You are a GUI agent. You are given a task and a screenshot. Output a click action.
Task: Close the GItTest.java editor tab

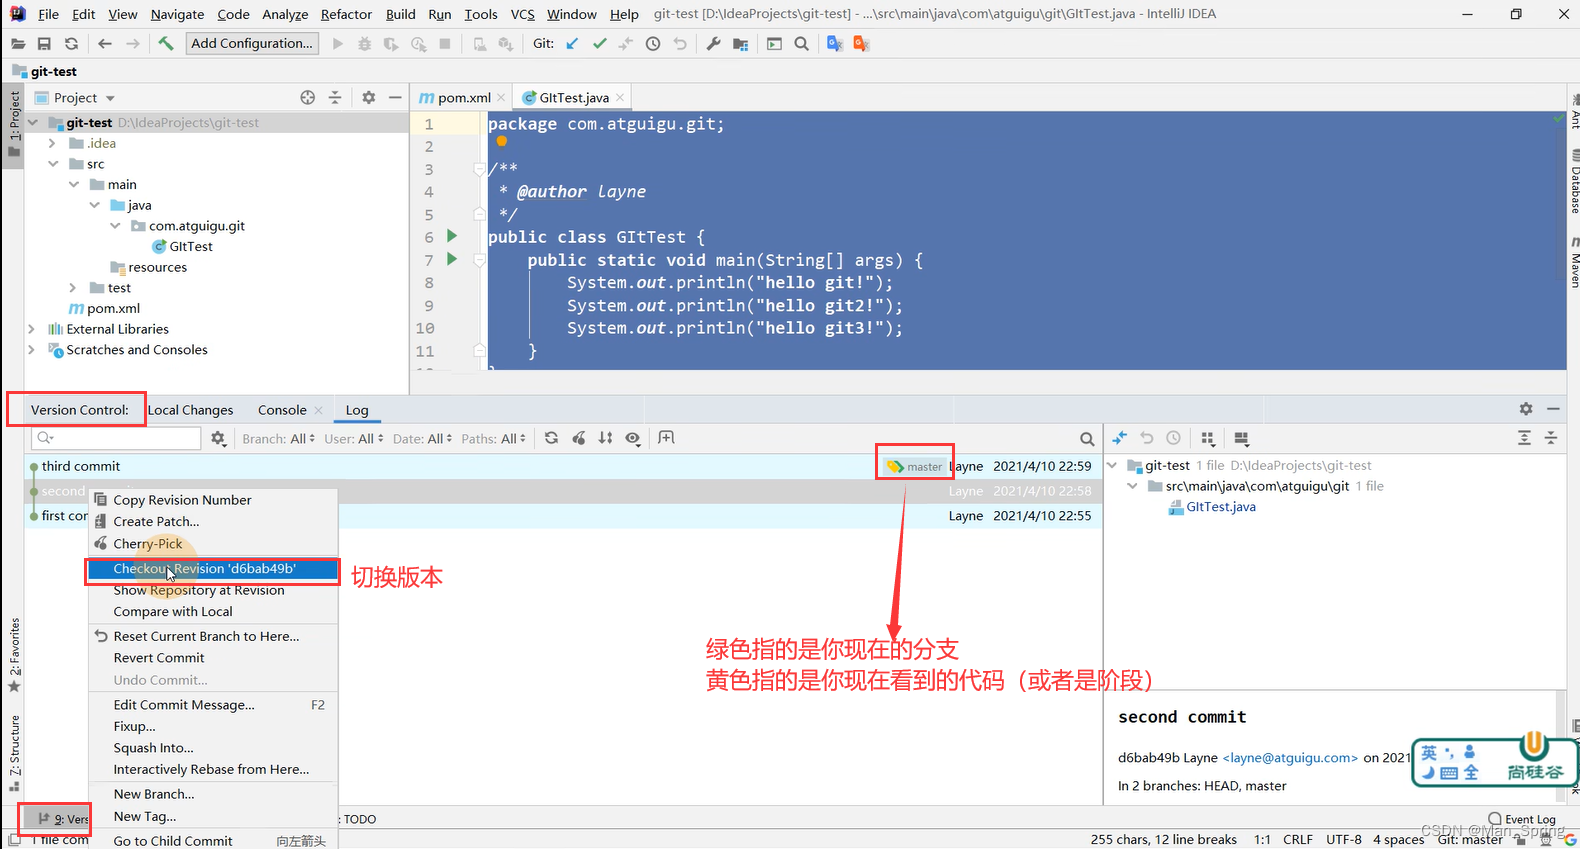pos(620,97)
